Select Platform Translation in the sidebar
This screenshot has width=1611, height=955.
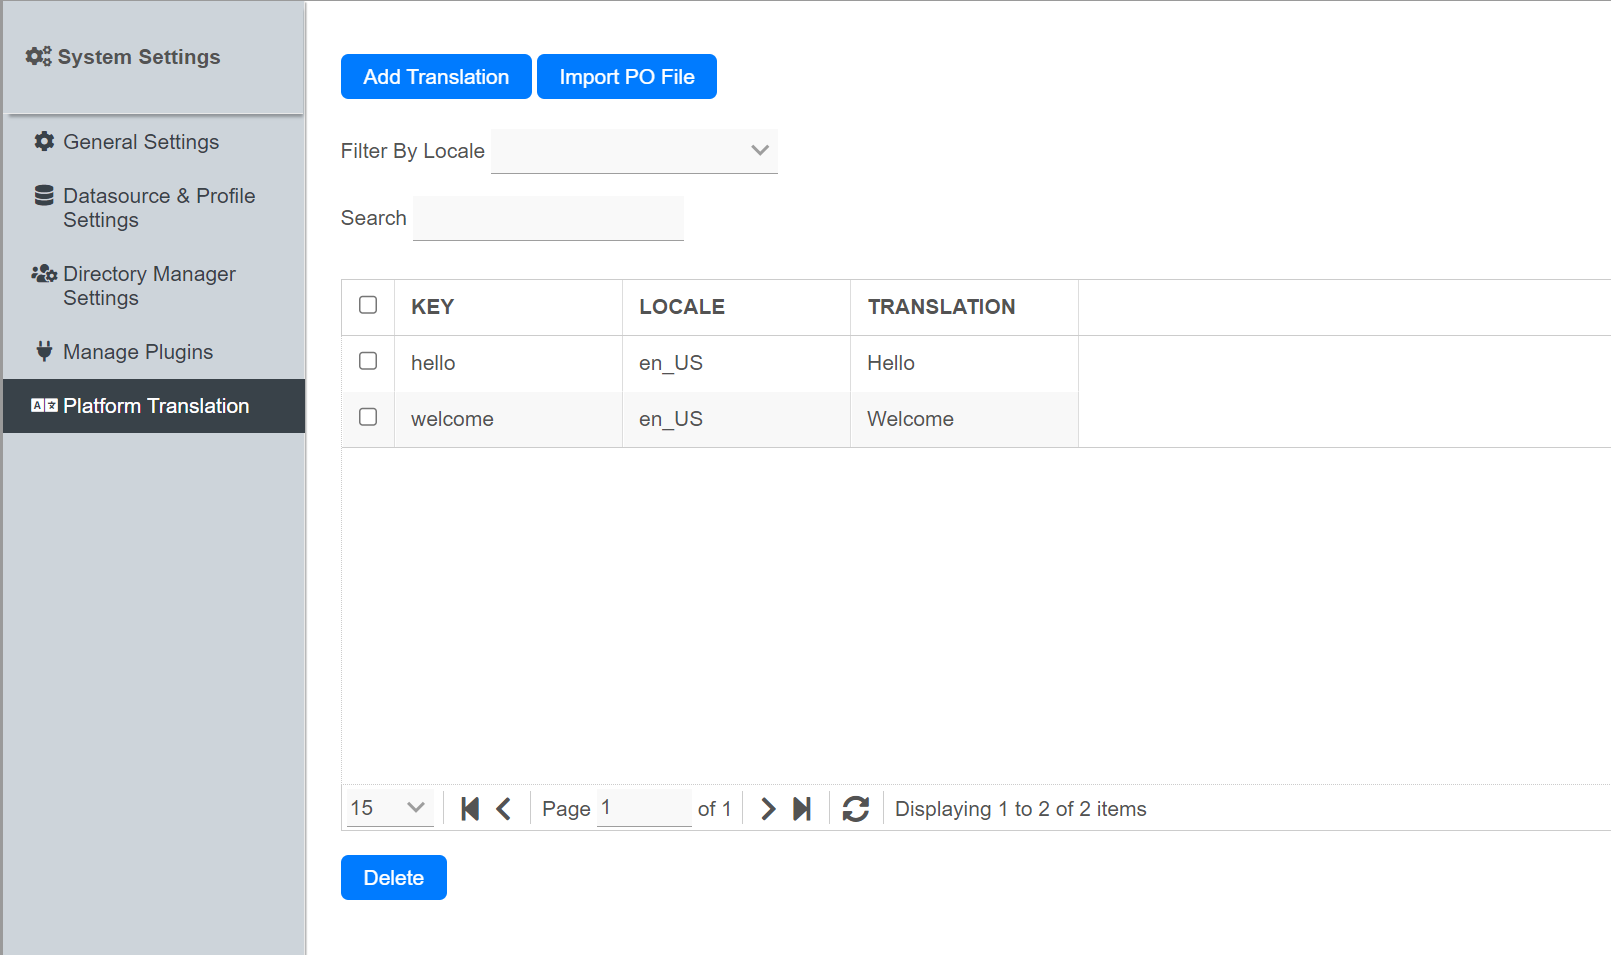pyautogui.click(x=155, y=406)
